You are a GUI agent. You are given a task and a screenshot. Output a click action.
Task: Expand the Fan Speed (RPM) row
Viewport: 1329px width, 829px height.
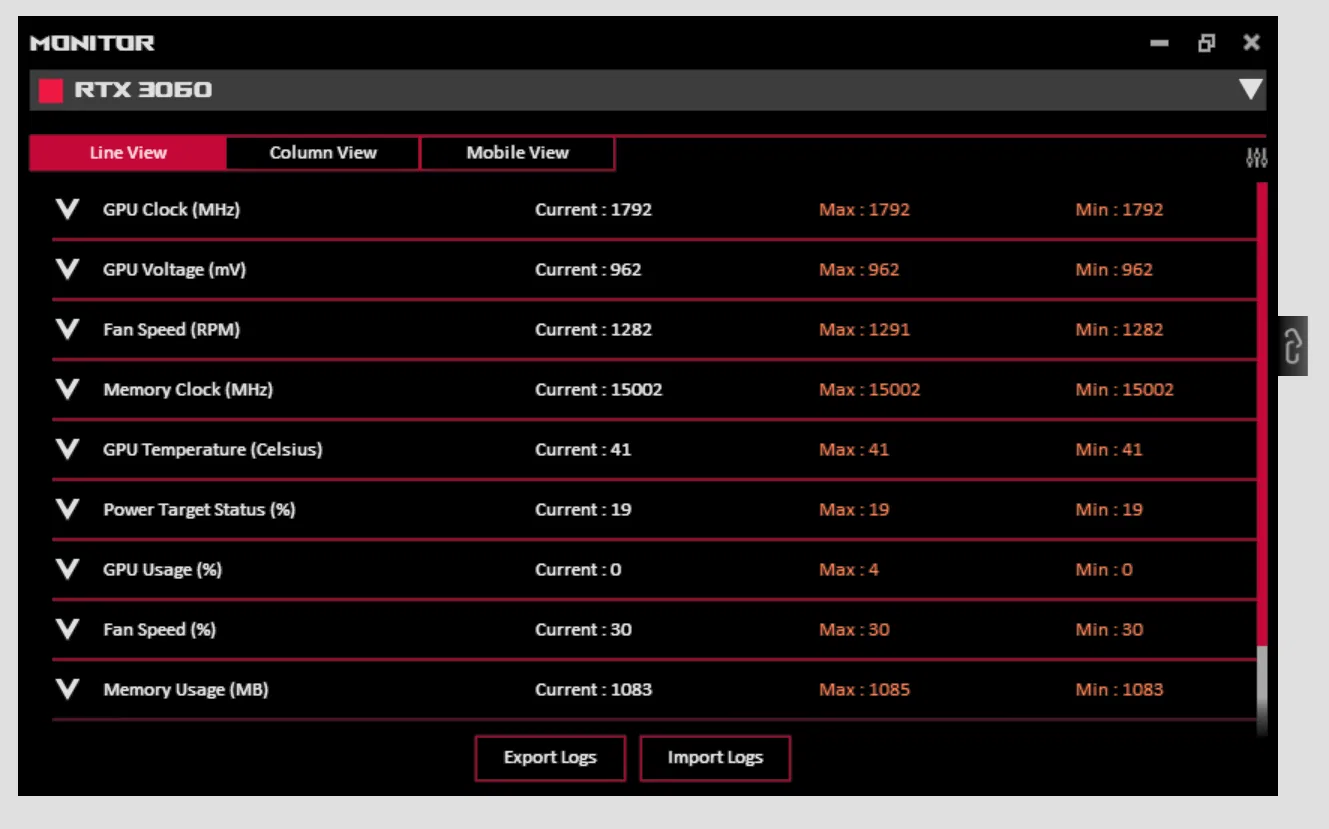click(67, 329)
